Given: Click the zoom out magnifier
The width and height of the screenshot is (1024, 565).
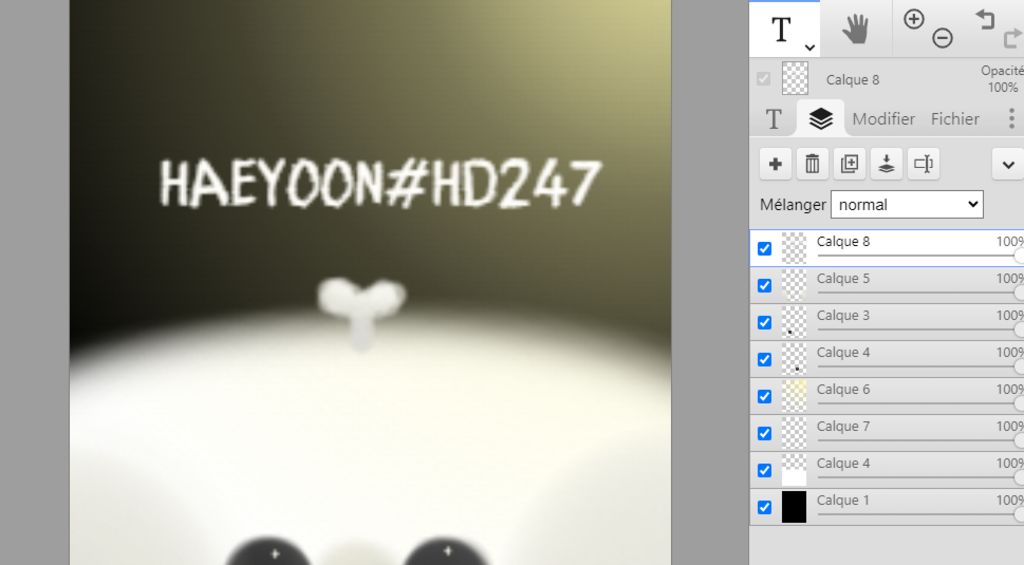Looking at the screenshot, I should tap(942, 38).
